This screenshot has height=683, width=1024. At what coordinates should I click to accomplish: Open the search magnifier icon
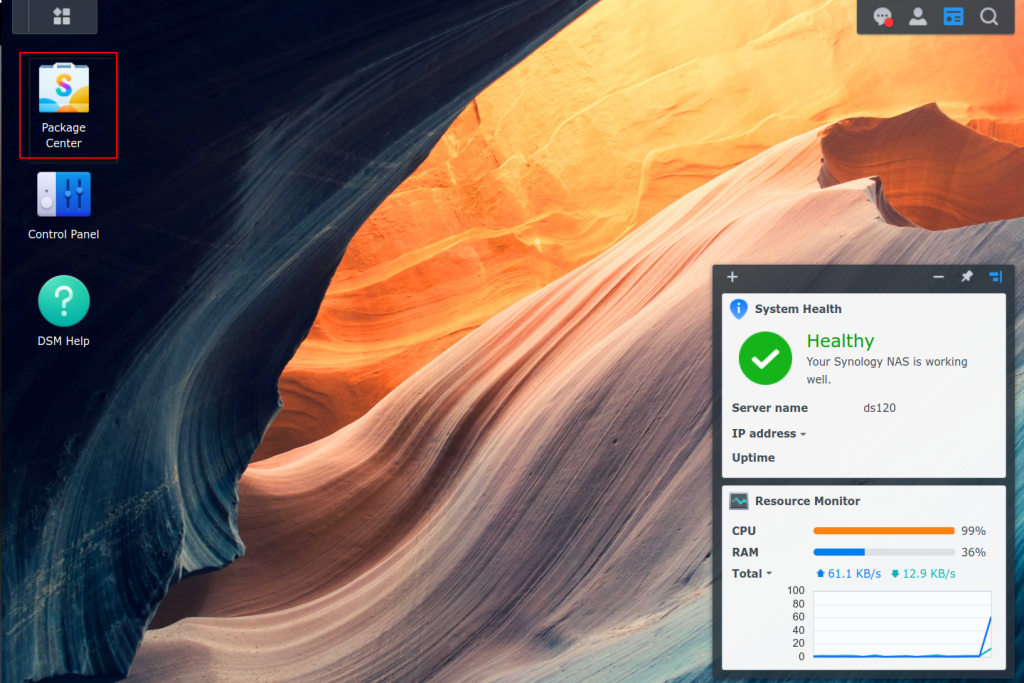[x=989, y=17]
